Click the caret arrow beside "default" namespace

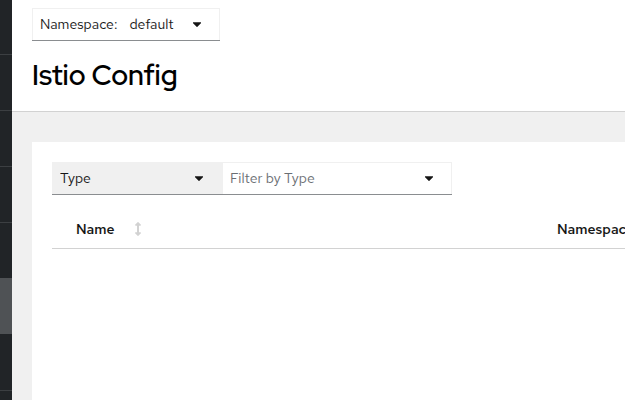pyautogui.click(x=197, y=25)
